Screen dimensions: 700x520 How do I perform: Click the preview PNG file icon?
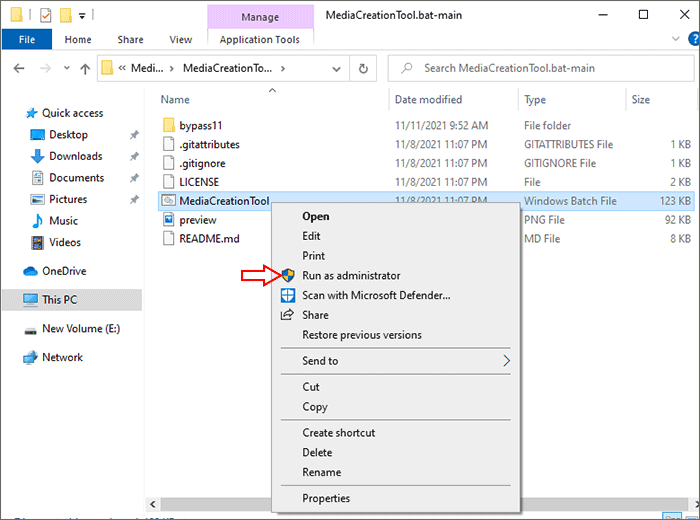(x=169, y=220)
